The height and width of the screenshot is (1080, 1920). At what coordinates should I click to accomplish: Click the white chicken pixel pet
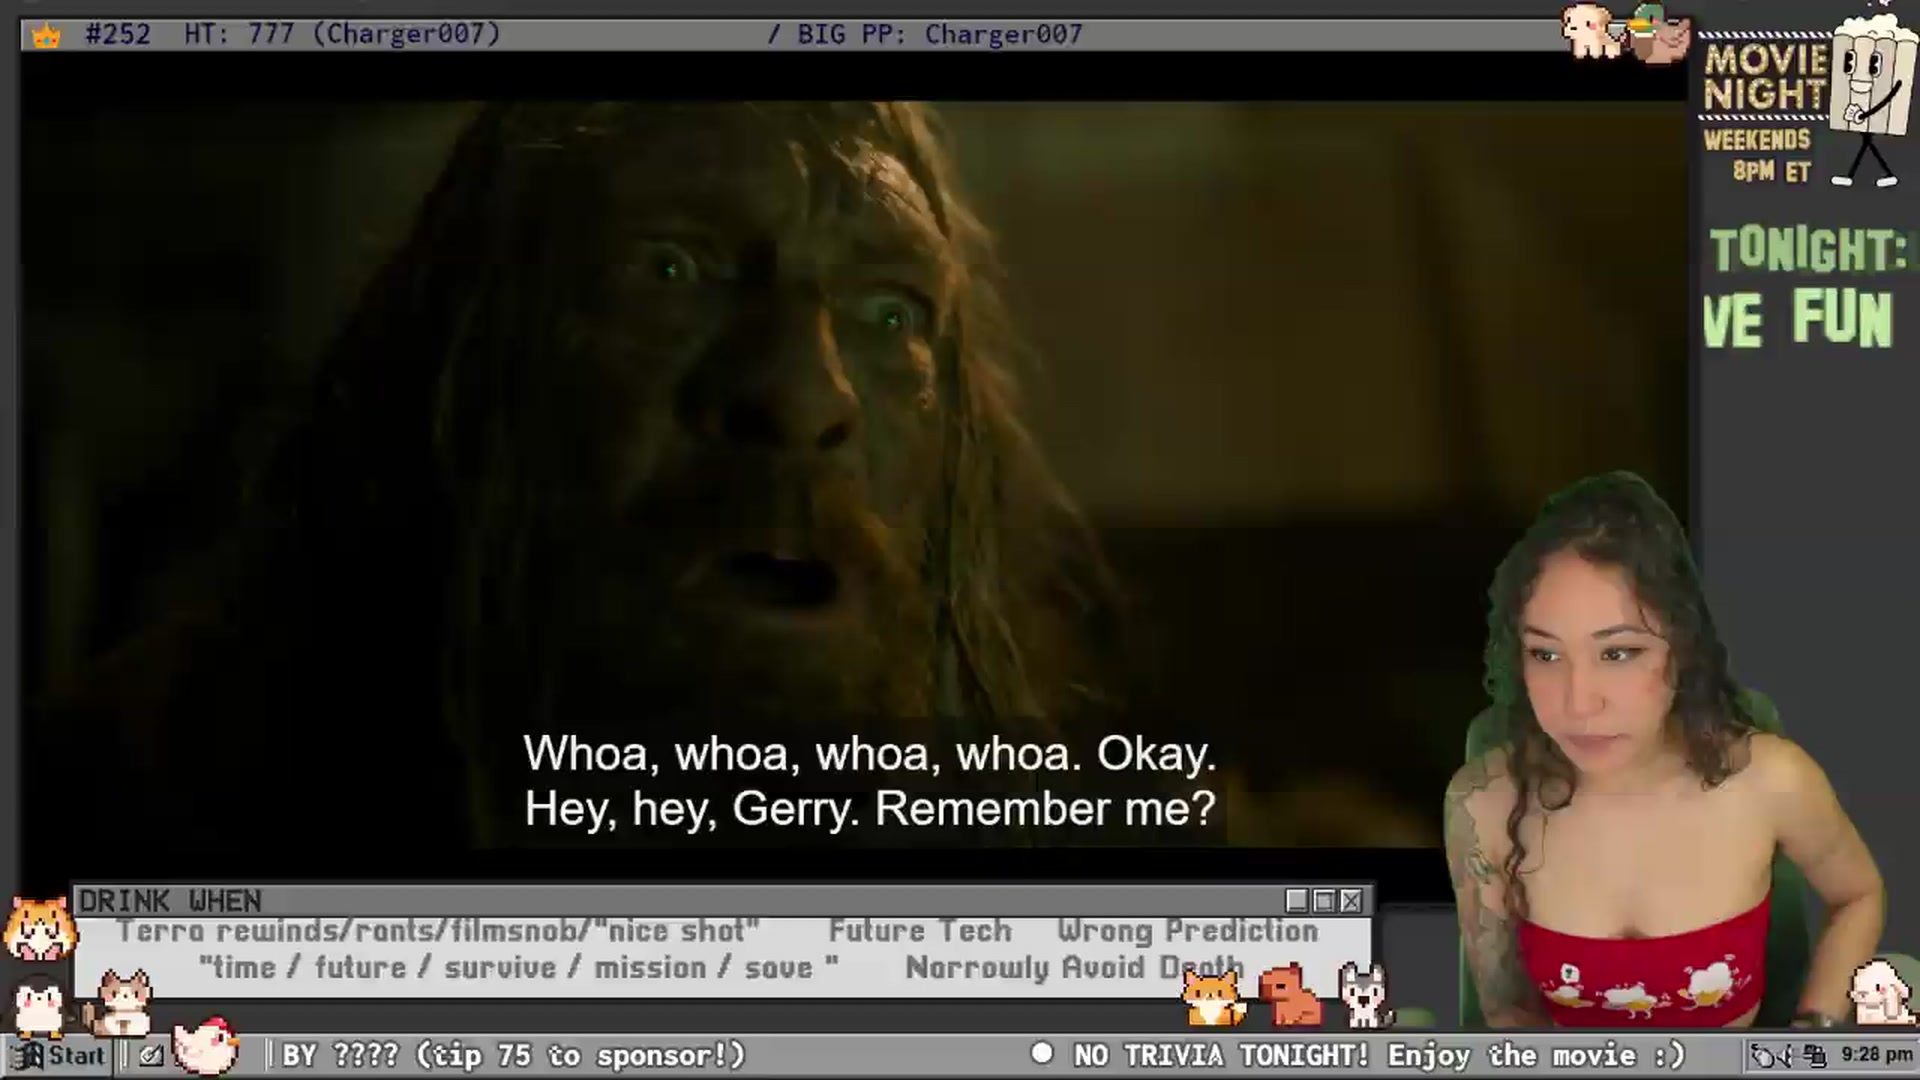point(206,1044)
